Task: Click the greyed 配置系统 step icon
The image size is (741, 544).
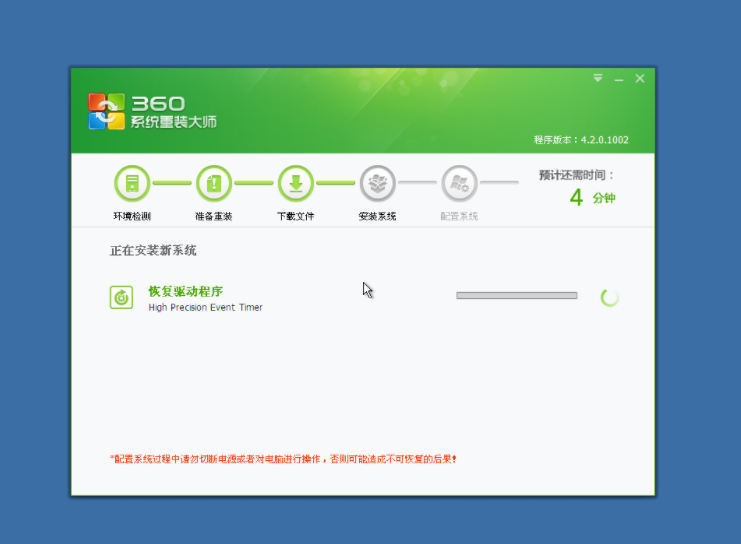Action: point(460,183)
